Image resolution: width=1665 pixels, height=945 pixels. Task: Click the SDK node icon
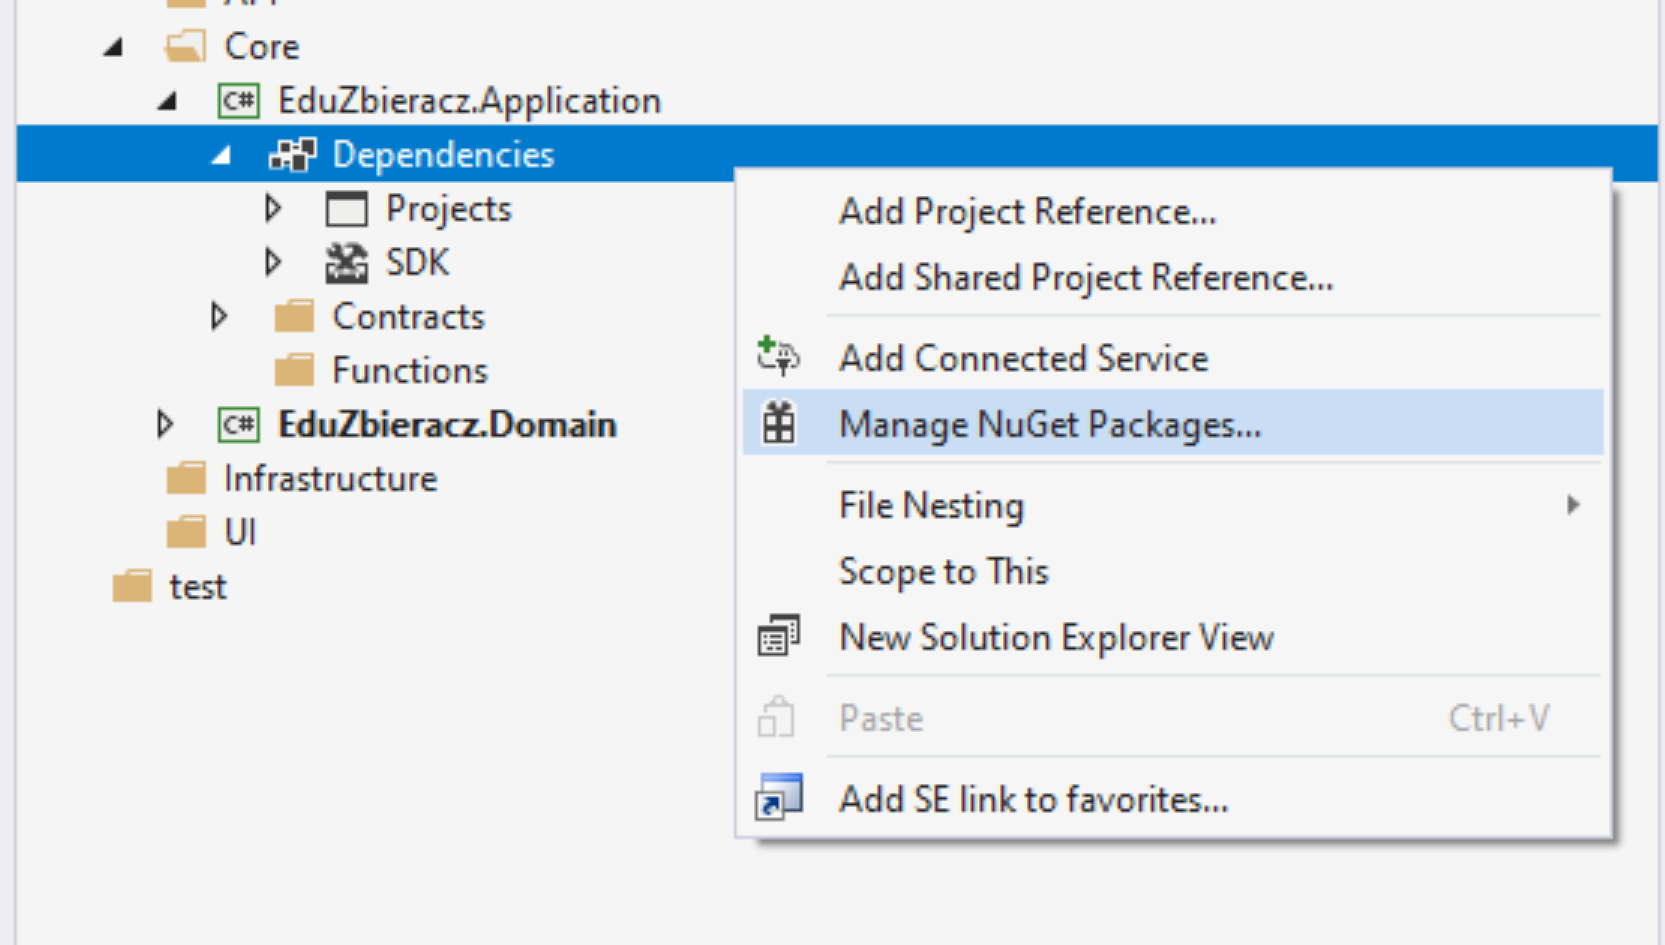(347, 263)
